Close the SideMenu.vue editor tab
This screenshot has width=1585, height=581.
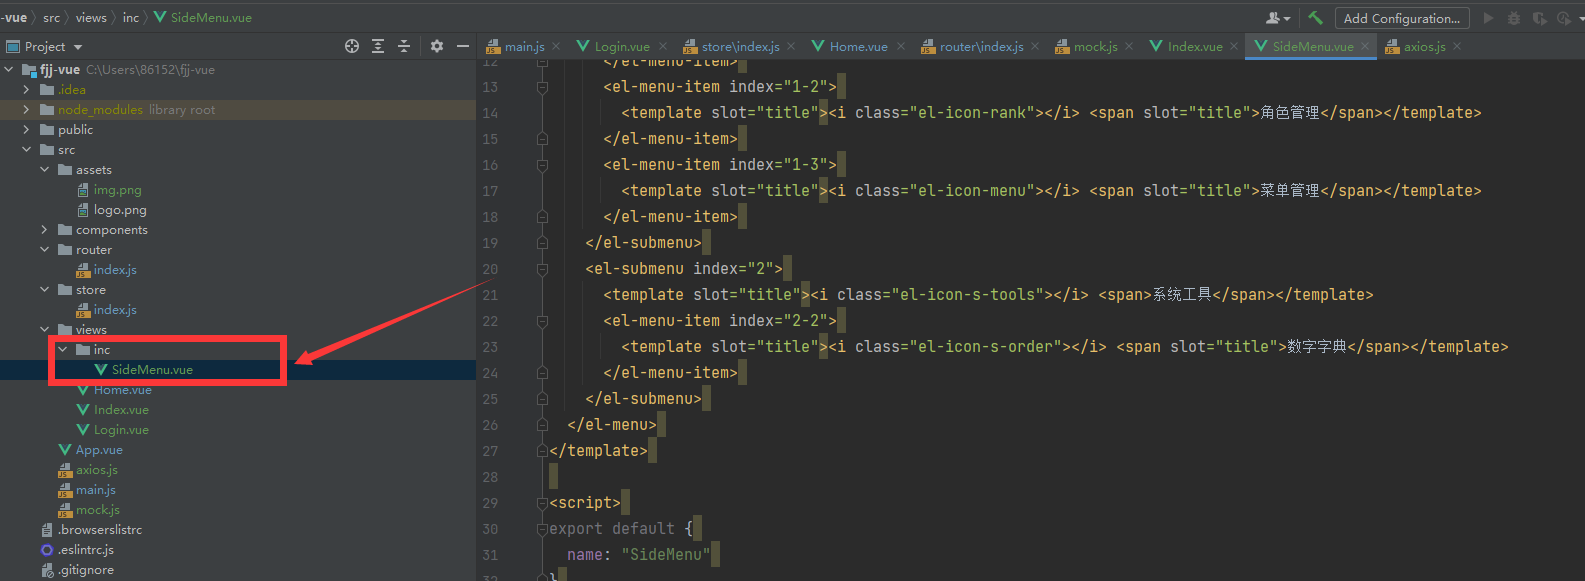(x=1365, y=46)
